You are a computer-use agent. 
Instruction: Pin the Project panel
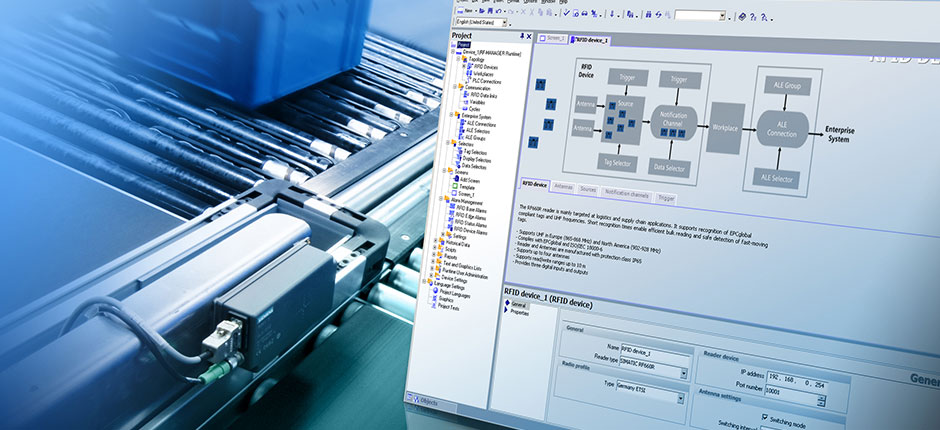click(x=522, y=36)
